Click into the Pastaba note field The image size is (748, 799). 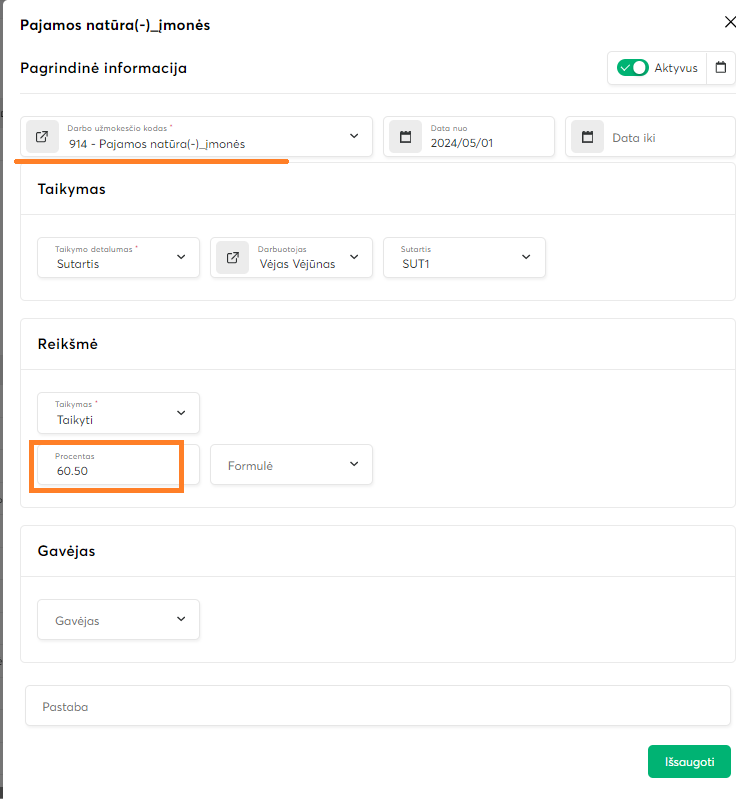click(x=377, y=706)
